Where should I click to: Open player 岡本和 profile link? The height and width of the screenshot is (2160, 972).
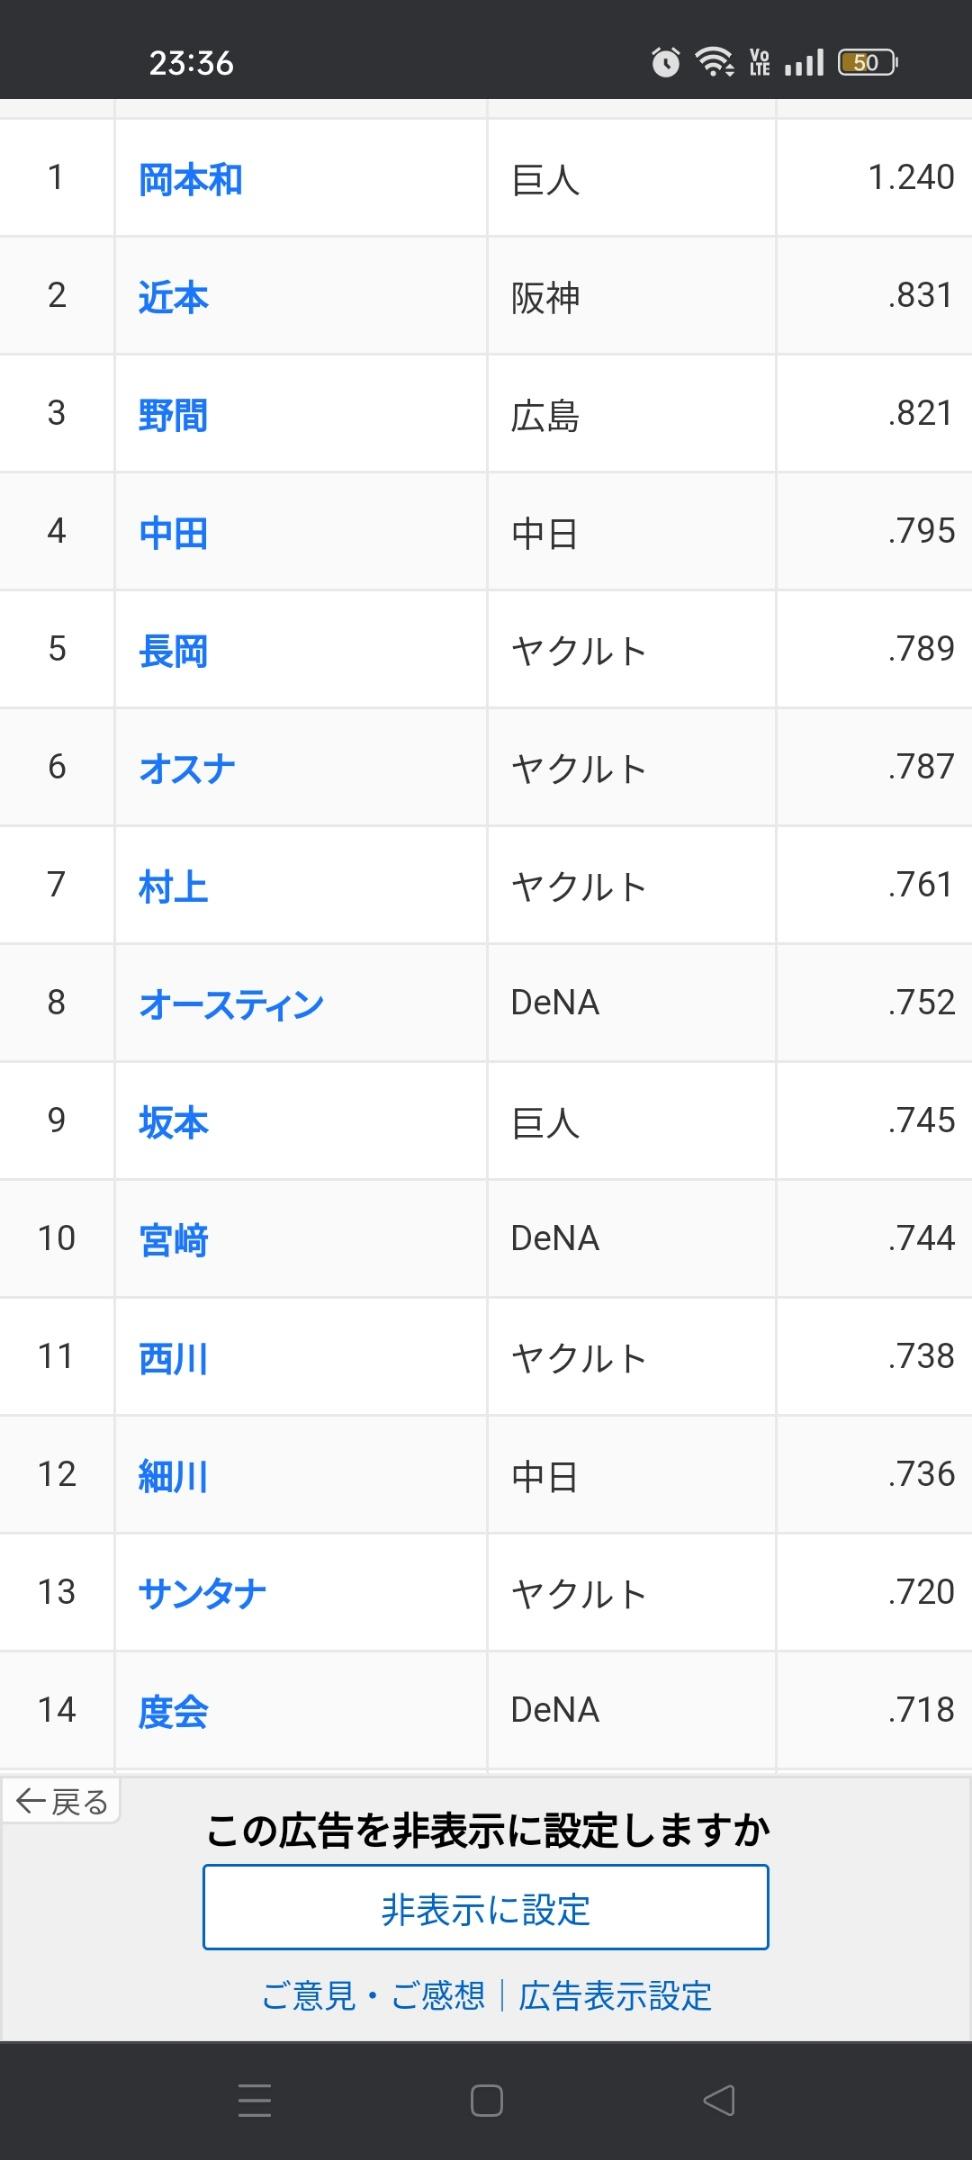click(x=191, y=179)
